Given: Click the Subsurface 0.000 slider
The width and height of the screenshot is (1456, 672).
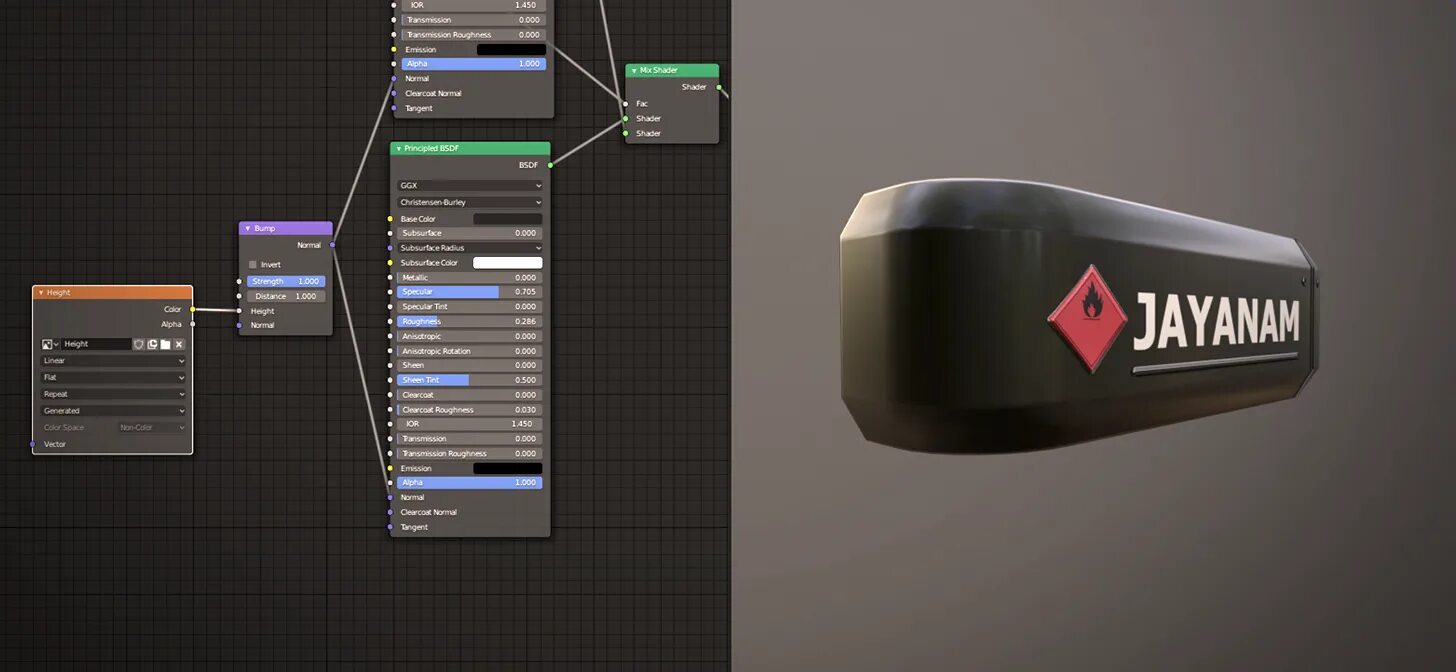Looking at the screenshot, I should pos(470,233).
